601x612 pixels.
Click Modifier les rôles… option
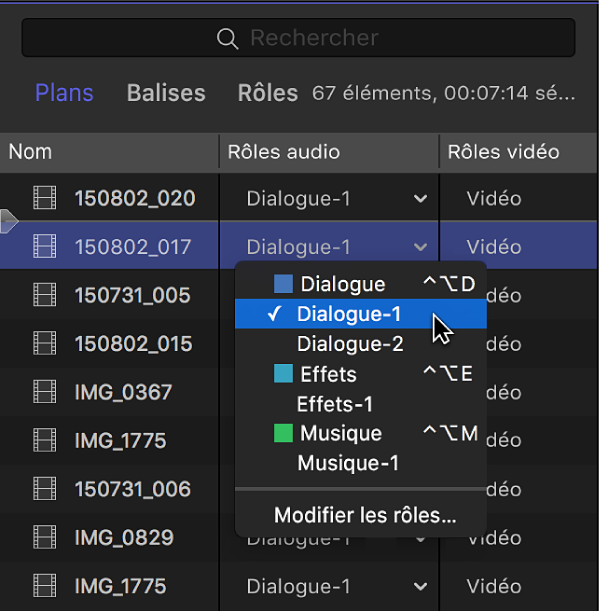coord(365,516)
